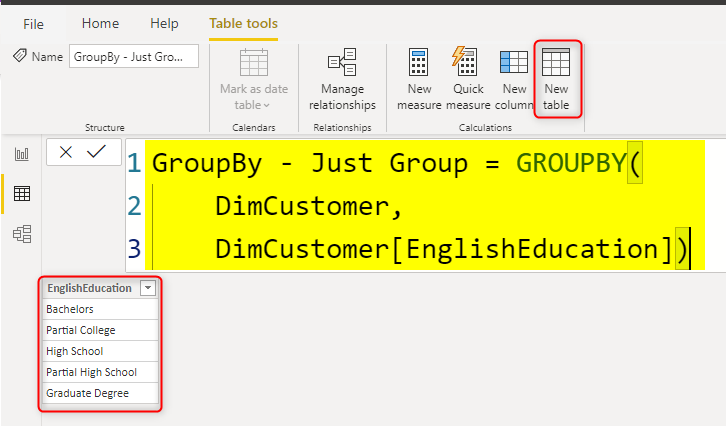The width and height of the screenshot is (726, 426).
Task: Open the Help tab
Action: [164, 24]
